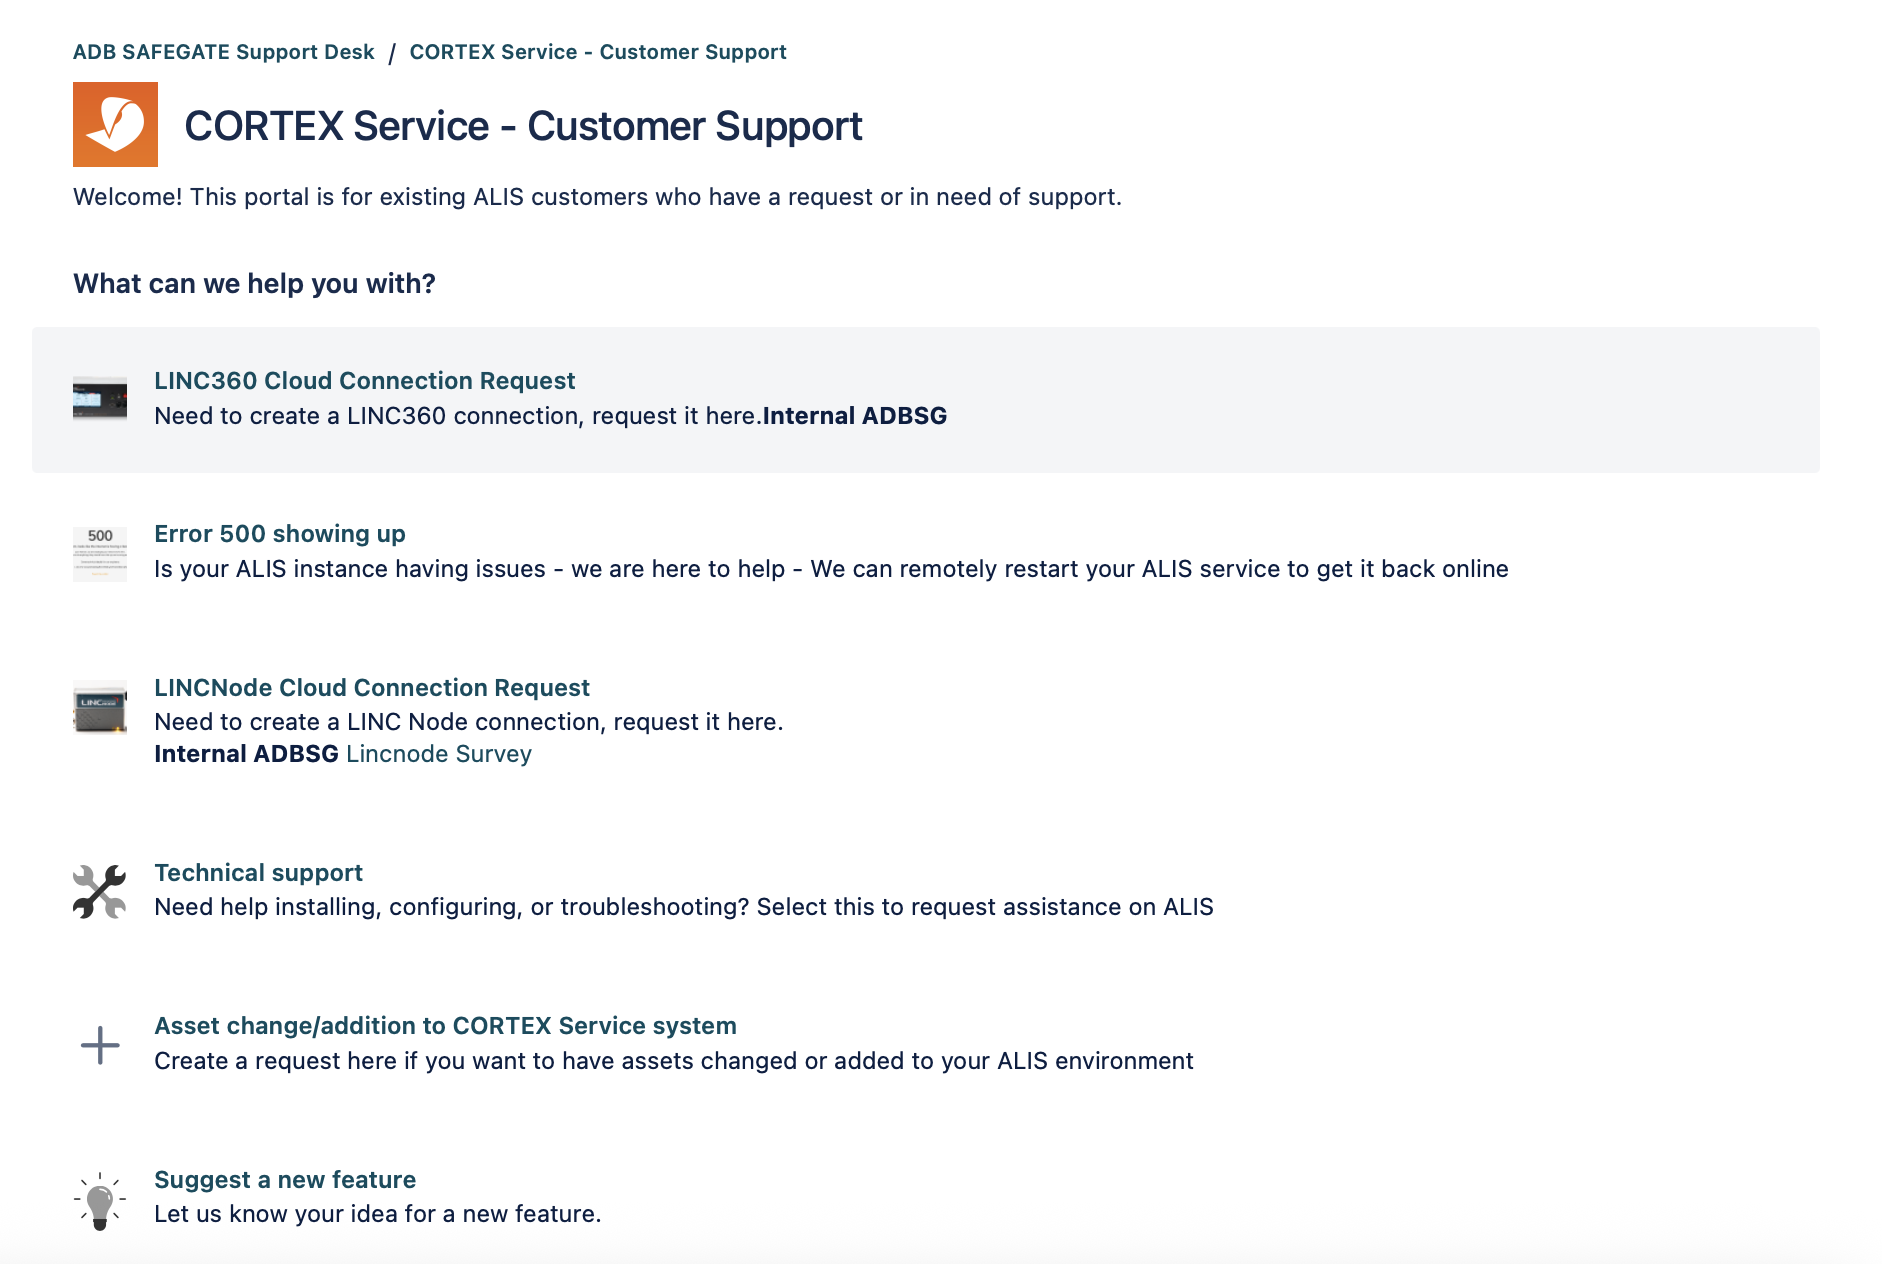Select Suggest a new feature

[284, 1180]
